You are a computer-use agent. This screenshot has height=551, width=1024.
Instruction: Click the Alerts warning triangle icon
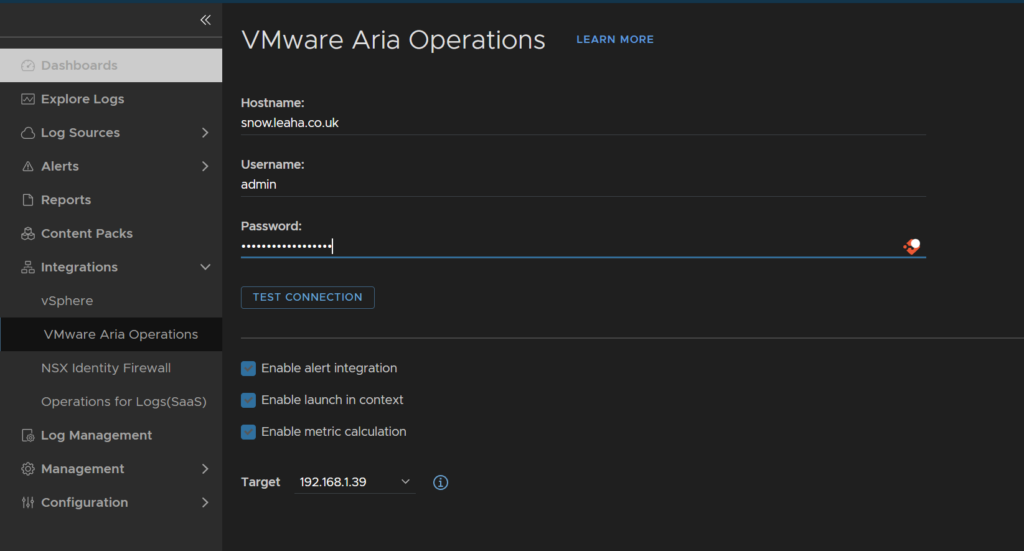click(27, 166)
